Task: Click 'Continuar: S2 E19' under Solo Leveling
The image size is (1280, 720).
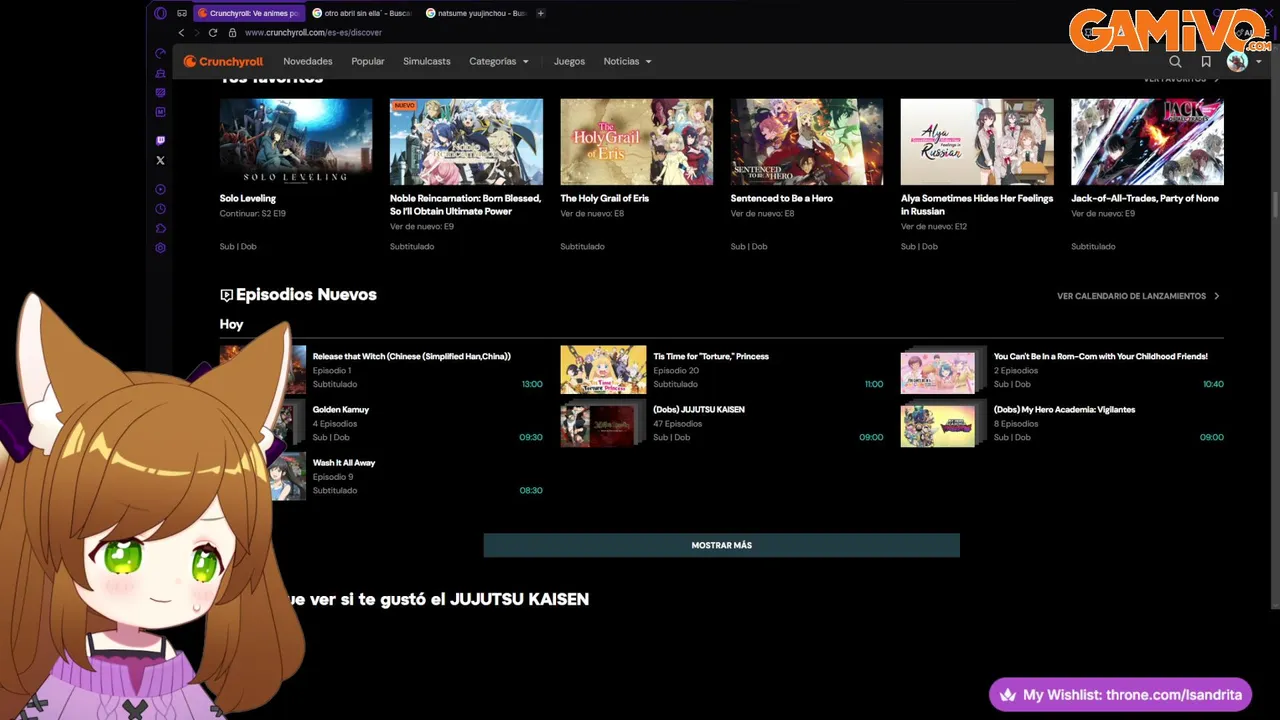Action: click(x=253, y=213)
